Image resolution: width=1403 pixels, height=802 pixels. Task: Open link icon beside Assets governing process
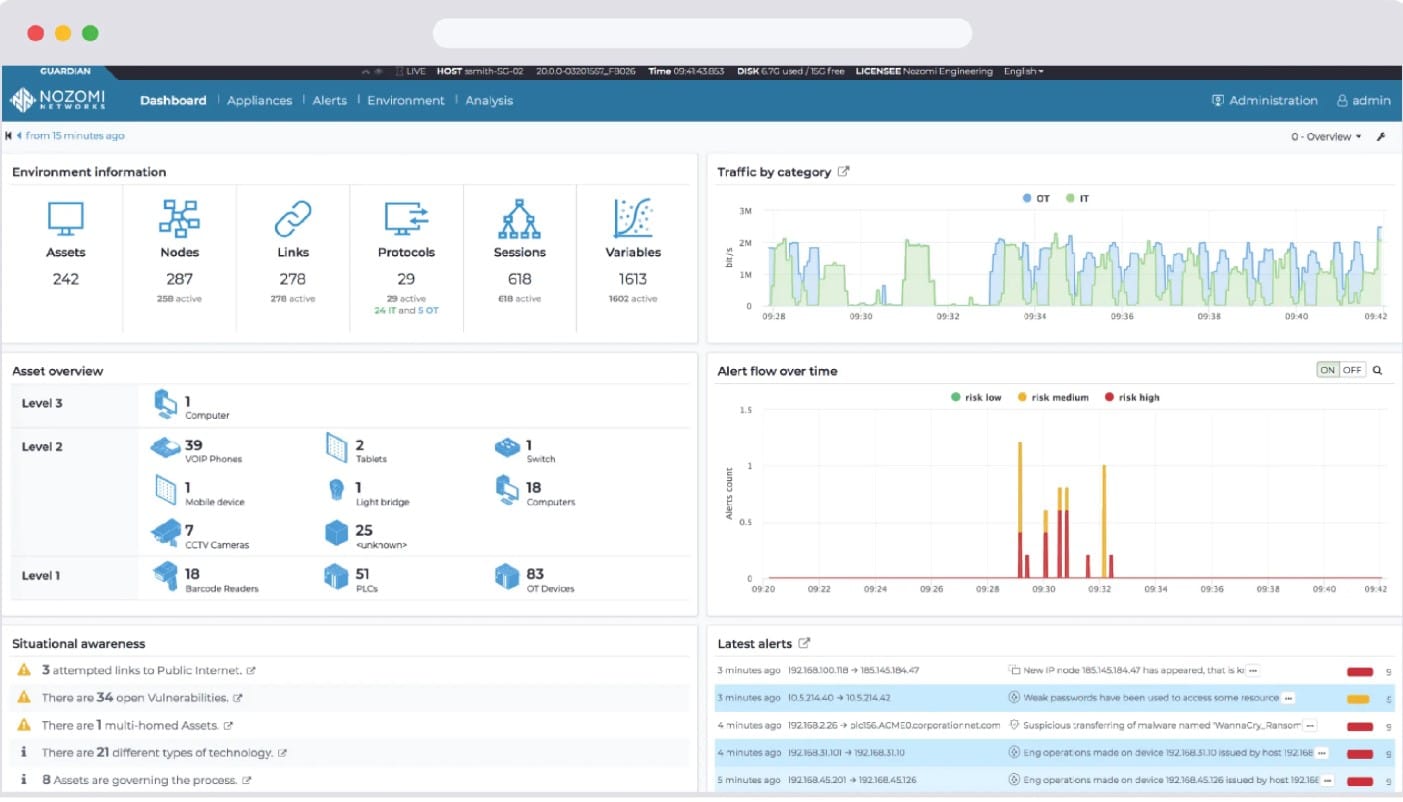246,780
